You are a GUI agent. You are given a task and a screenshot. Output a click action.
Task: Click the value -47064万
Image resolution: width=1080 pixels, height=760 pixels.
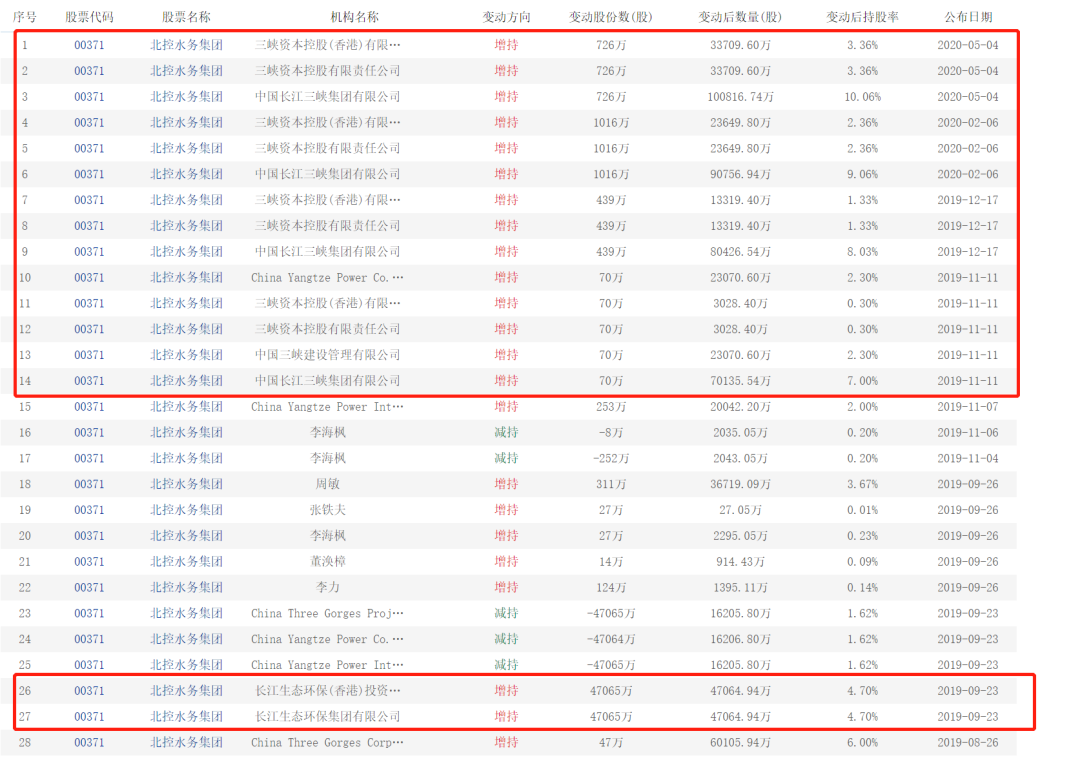[x=611, y=639]
